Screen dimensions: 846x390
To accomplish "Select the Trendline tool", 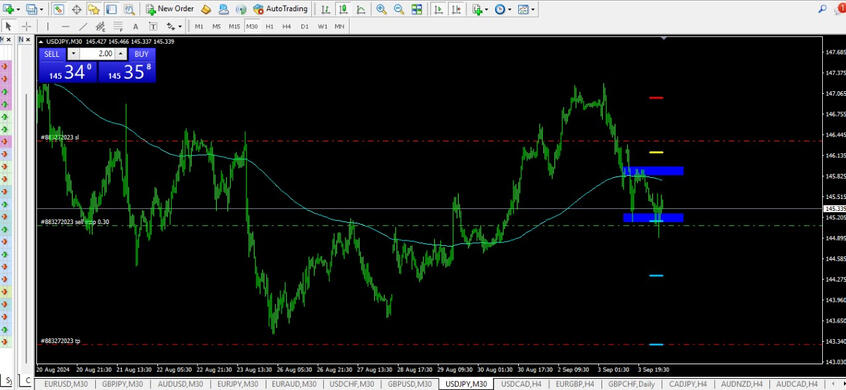I will point(83,26).
